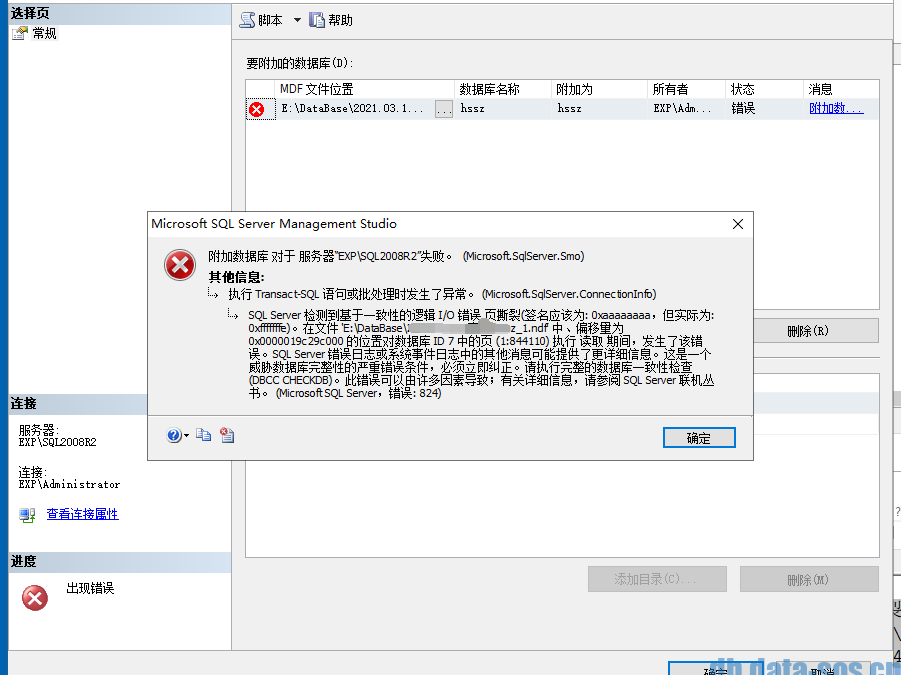Click the 删除(M) button
This screenshot has height=675, width=901.
pos(808,579)
